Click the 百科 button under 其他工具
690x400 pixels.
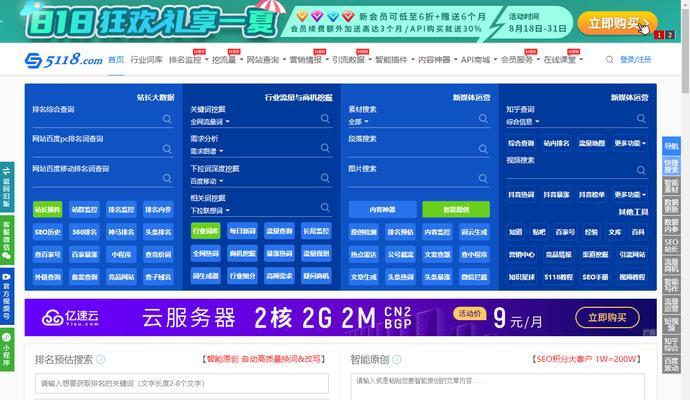[x=638, y=232]
